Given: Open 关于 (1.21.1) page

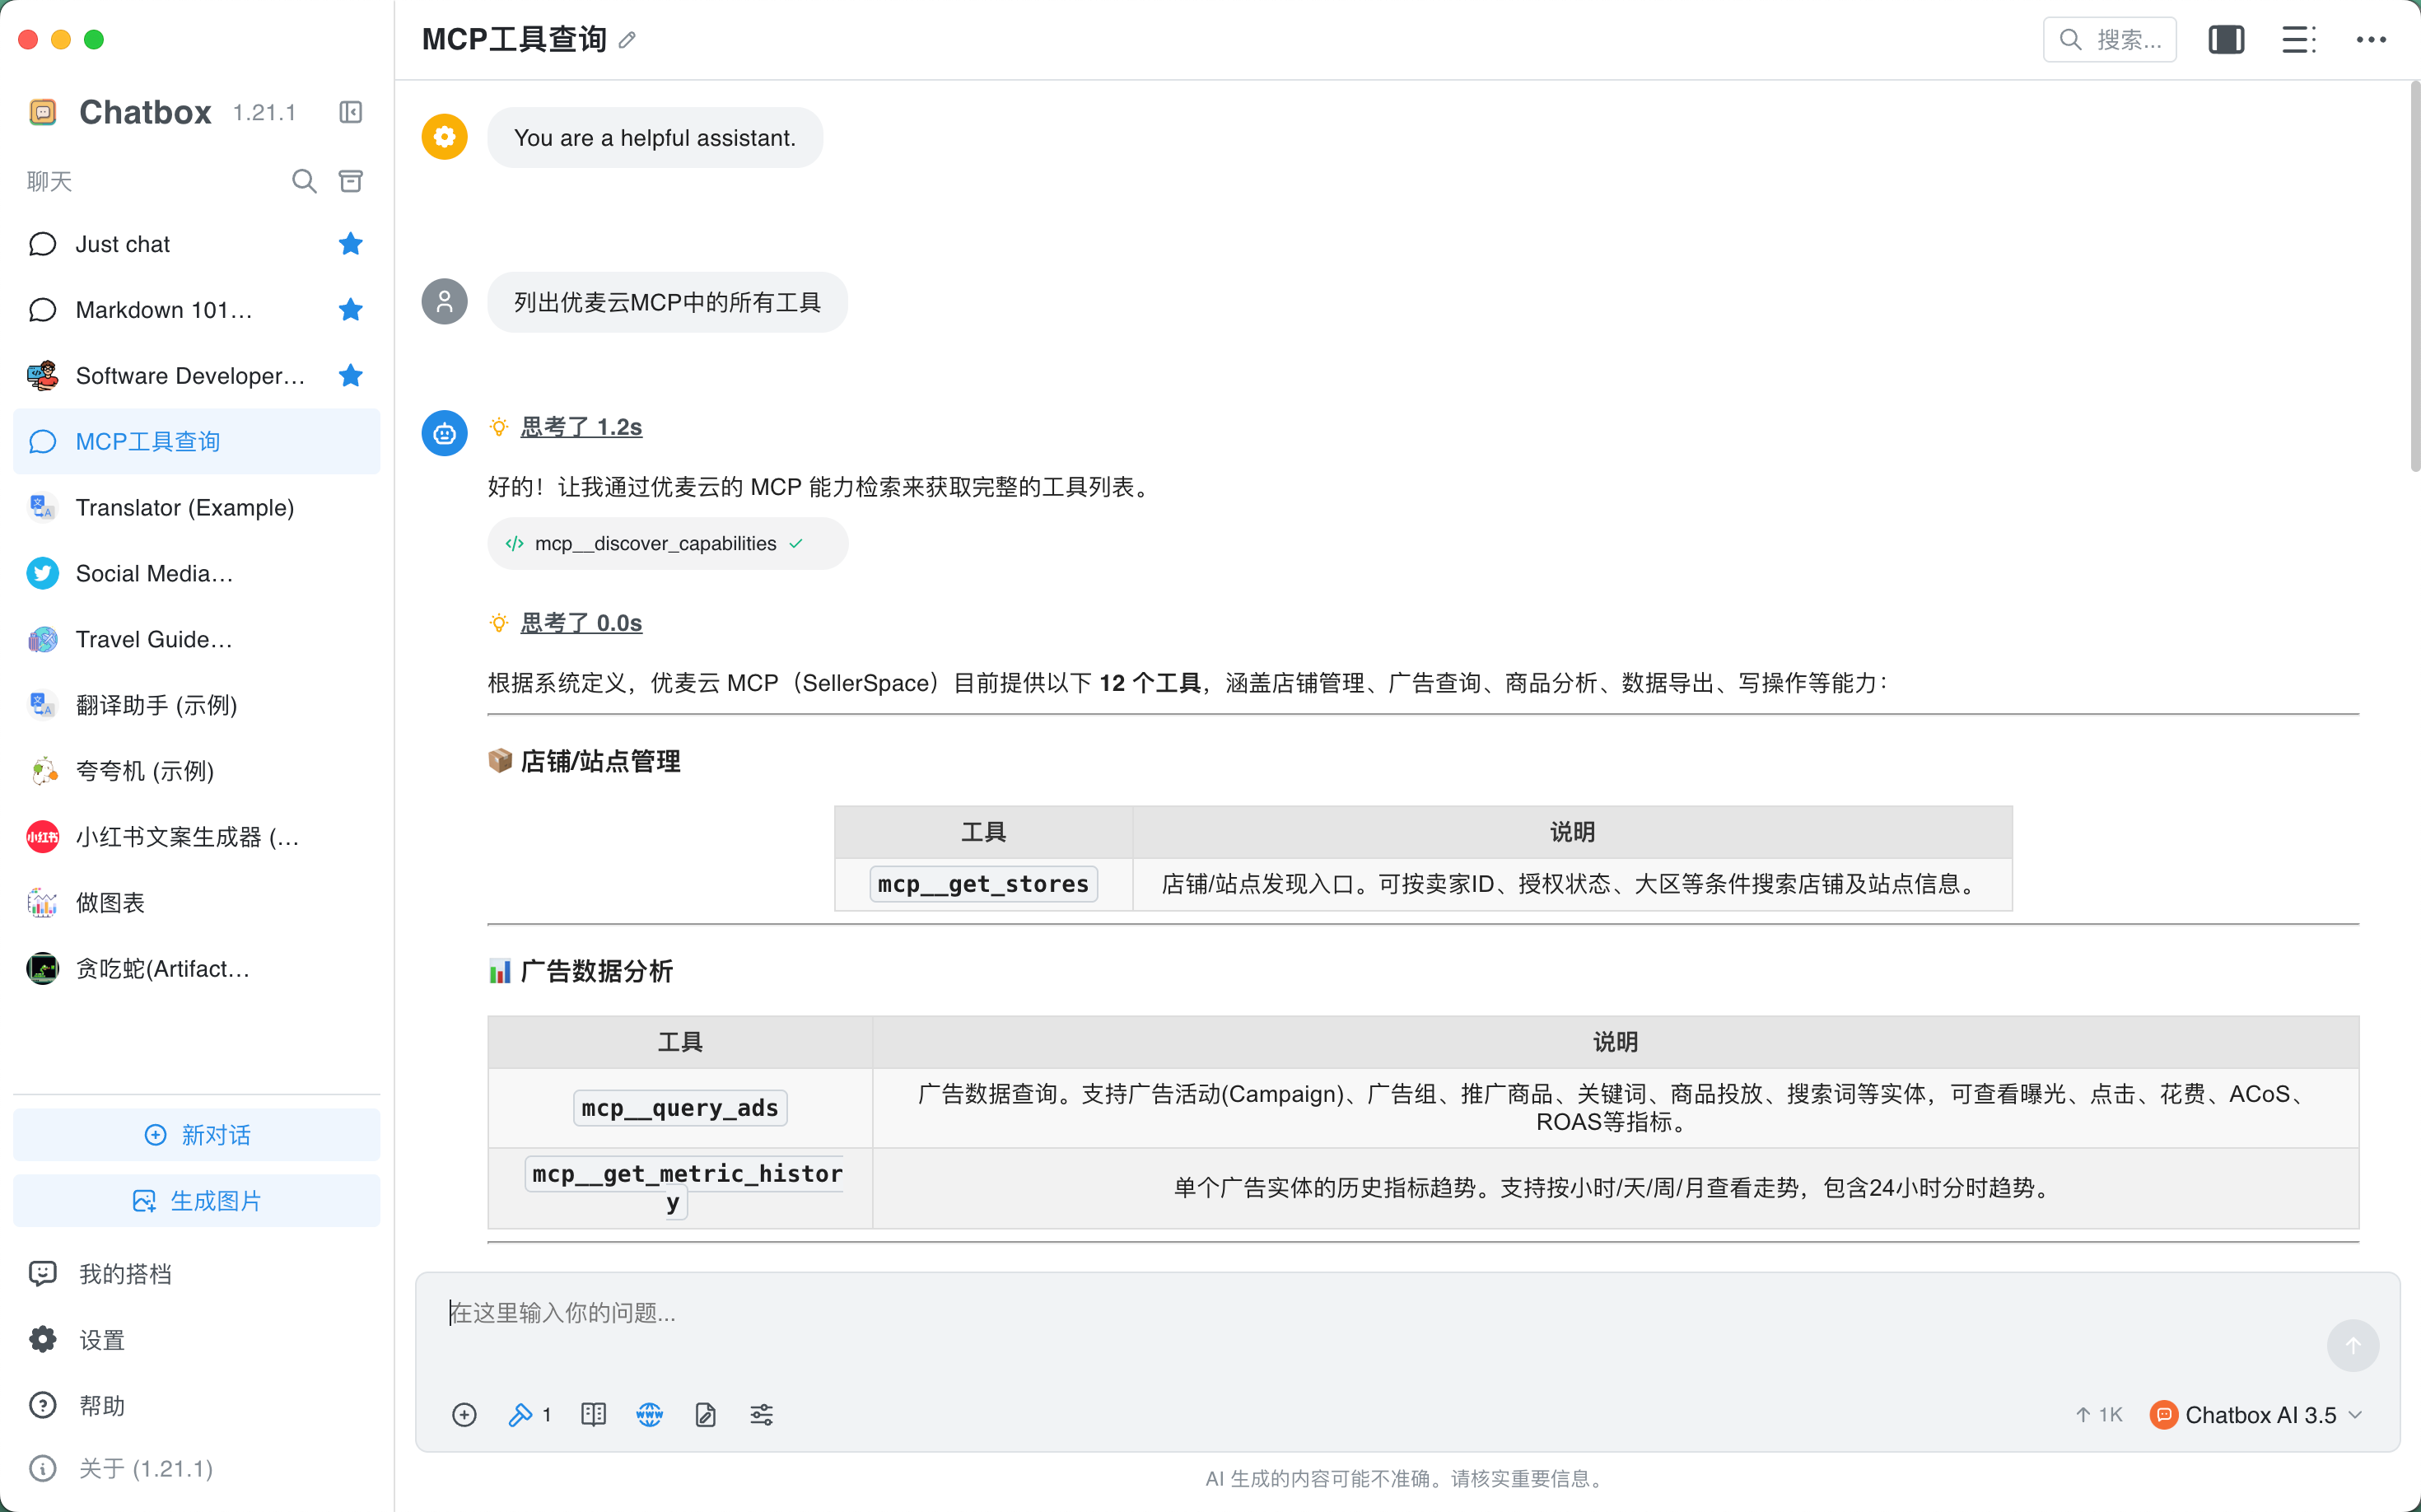Looking at the screenshot, I should coord(197,1469).
